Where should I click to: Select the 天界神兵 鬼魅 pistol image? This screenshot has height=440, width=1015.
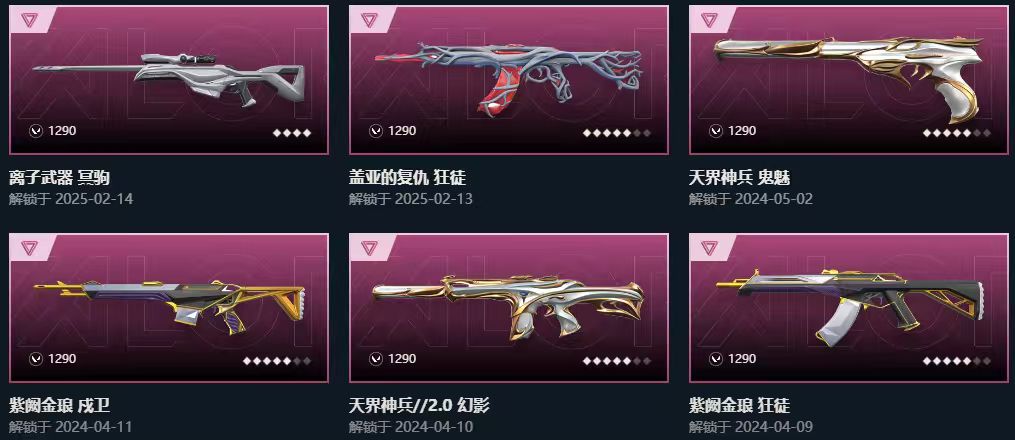(x=849, y=76)
